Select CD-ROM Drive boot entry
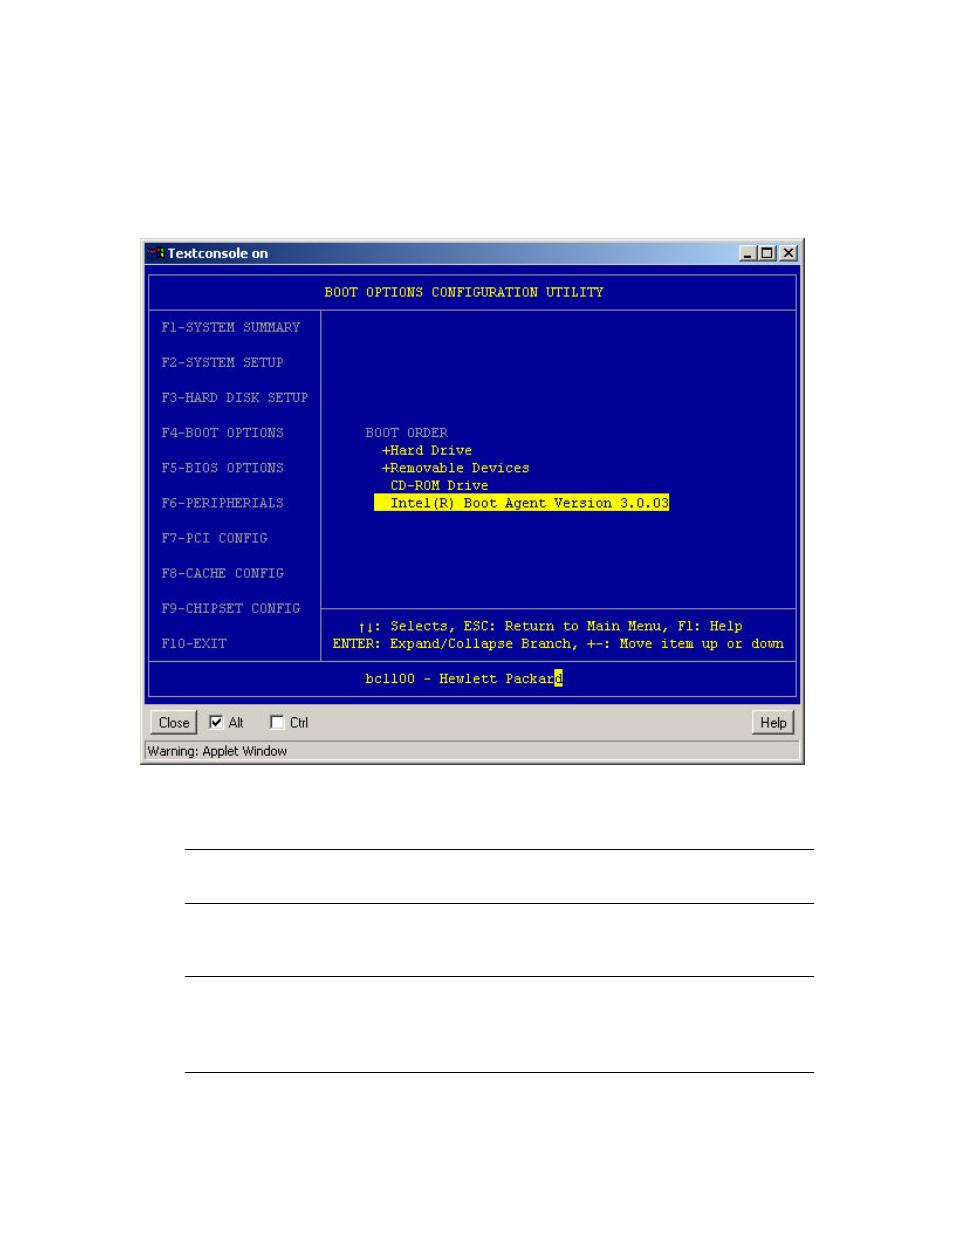This screenshot has width=954, height=1235. 439,486
